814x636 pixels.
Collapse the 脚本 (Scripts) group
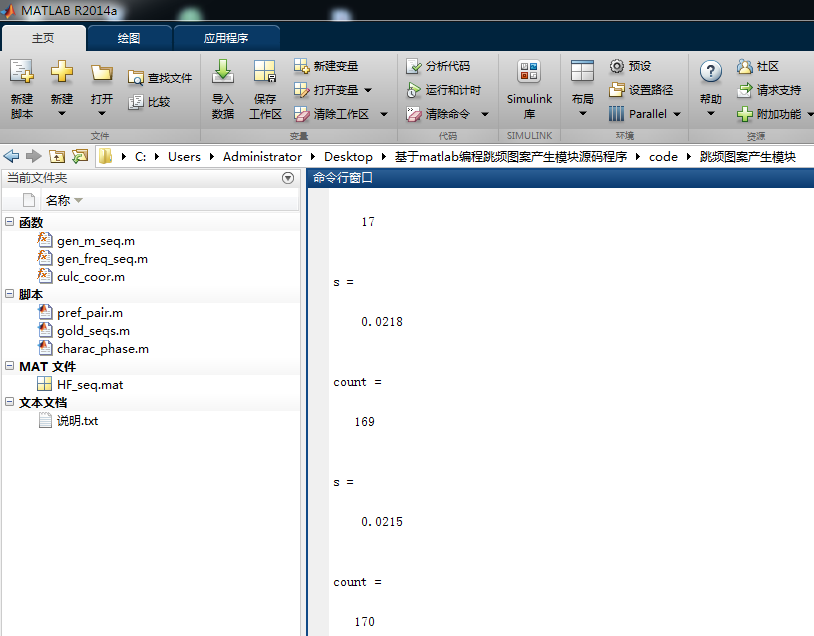[x=9, y=294]
